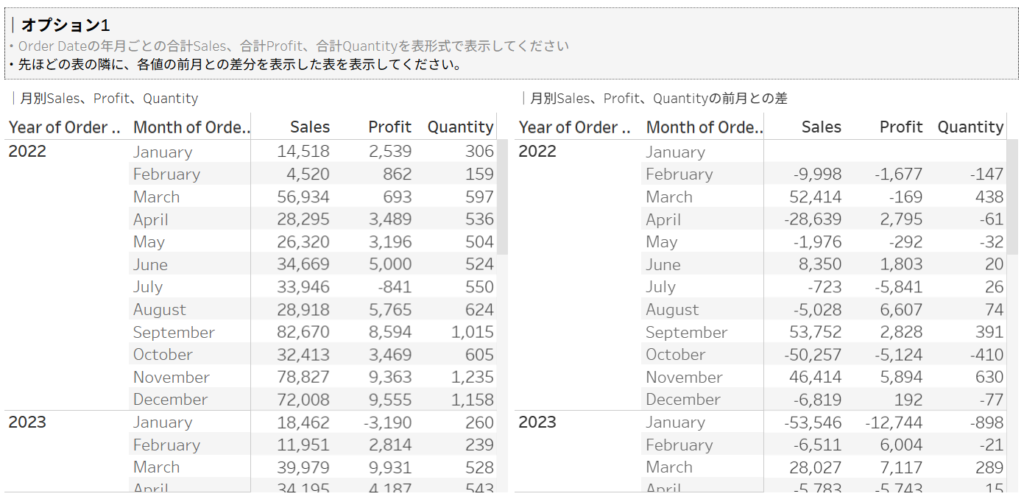Click Year of Order header in left table
Viewport: 1024px width, 502px height.
tap(64, 127)
